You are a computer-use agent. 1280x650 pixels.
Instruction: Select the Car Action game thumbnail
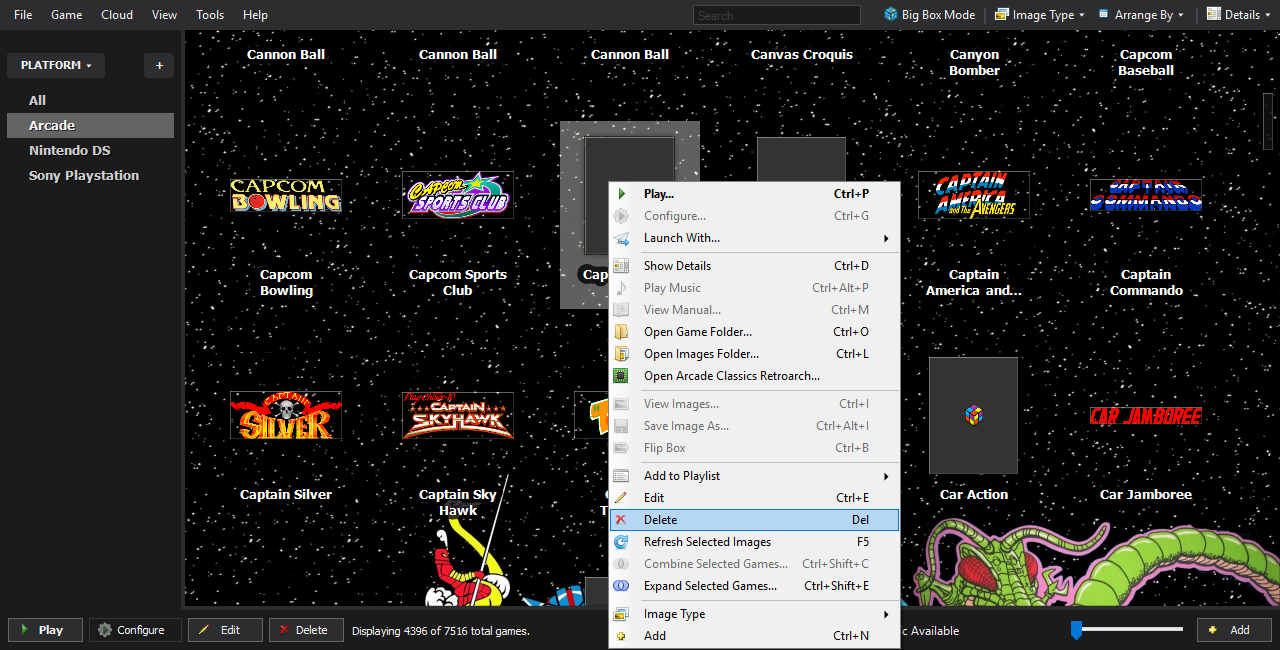[x=974, y=415]
